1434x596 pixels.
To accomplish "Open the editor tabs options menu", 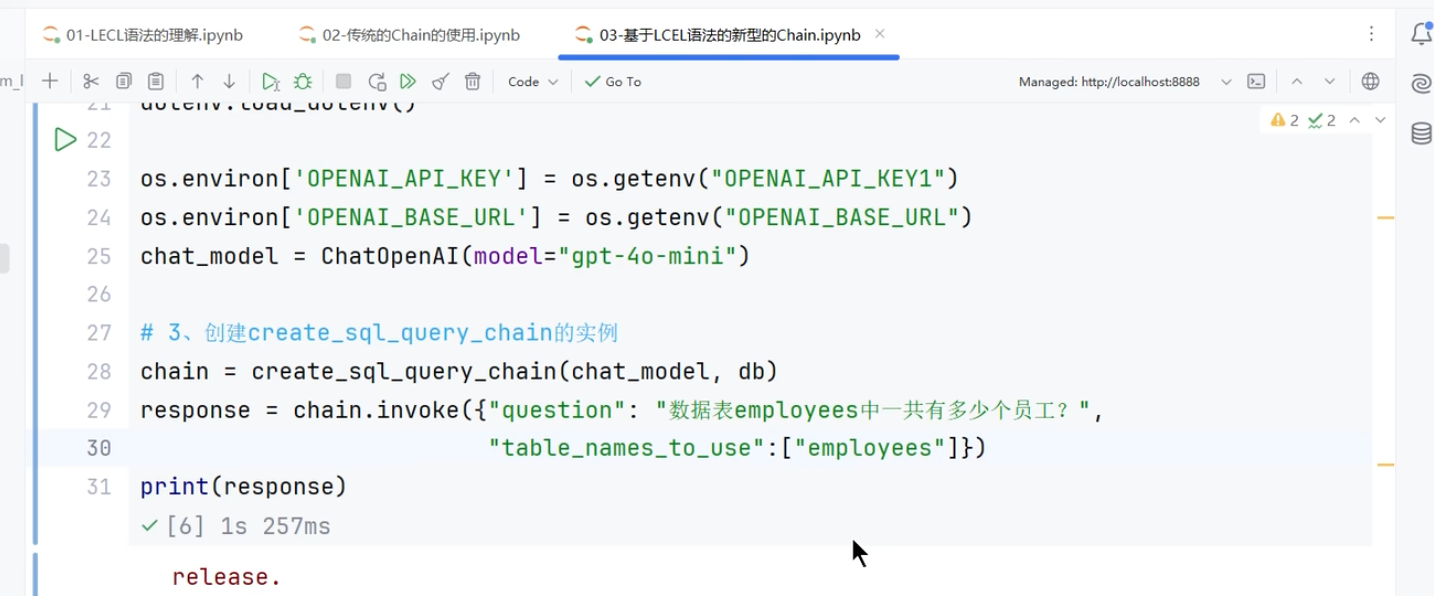I will click(x=1371, y=34).
